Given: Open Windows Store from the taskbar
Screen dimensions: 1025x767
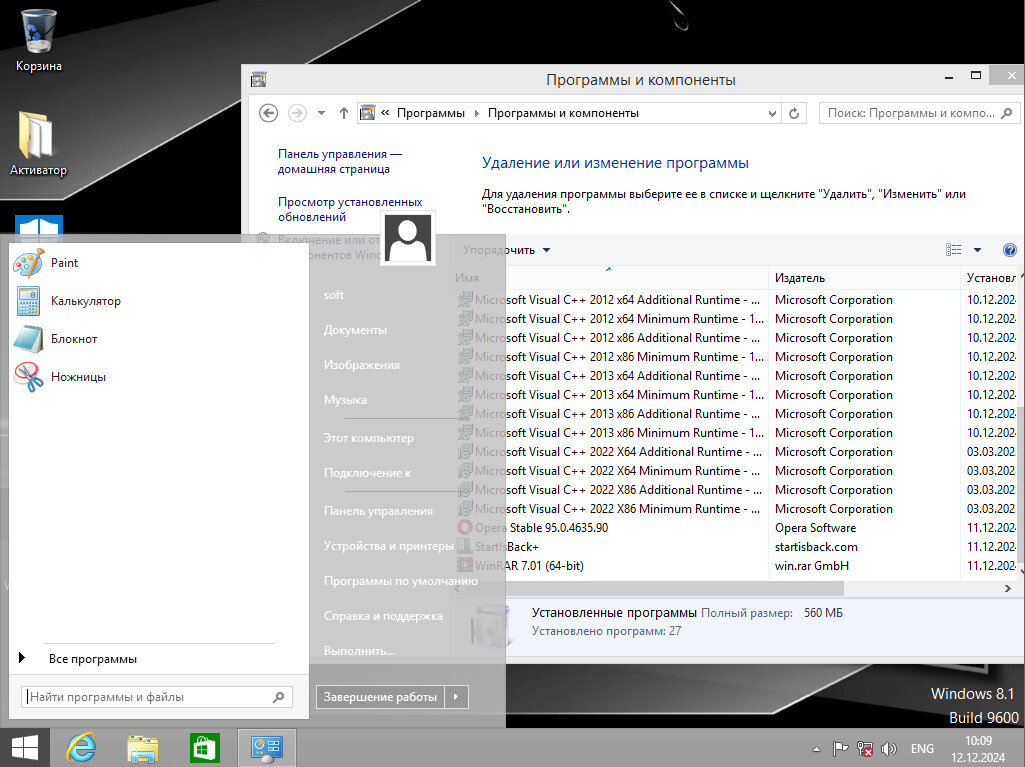Looking at the screenshot, I should coord(204,748).
